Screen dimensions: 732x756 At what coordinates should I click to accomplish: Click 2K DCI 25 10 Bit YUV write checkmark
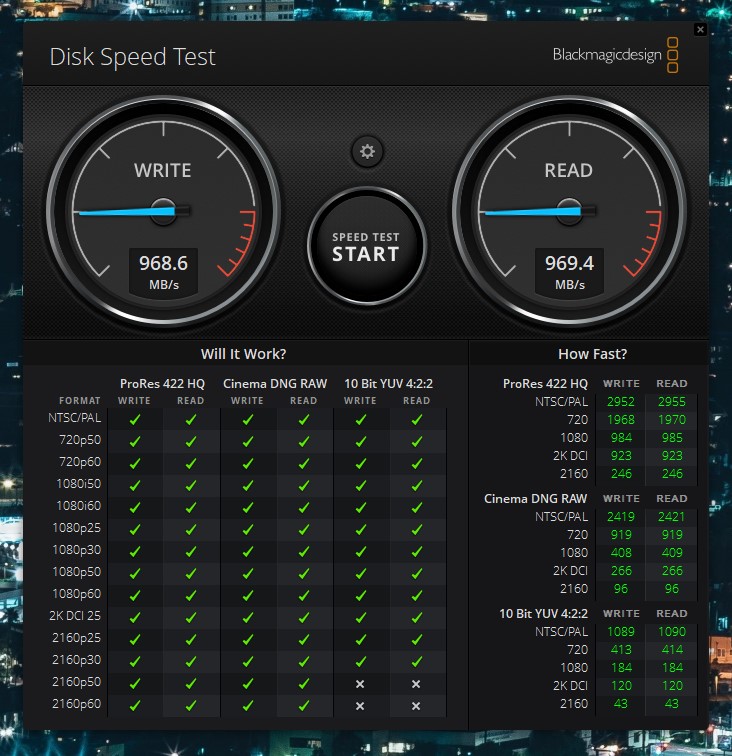click(x=361, y=617)
